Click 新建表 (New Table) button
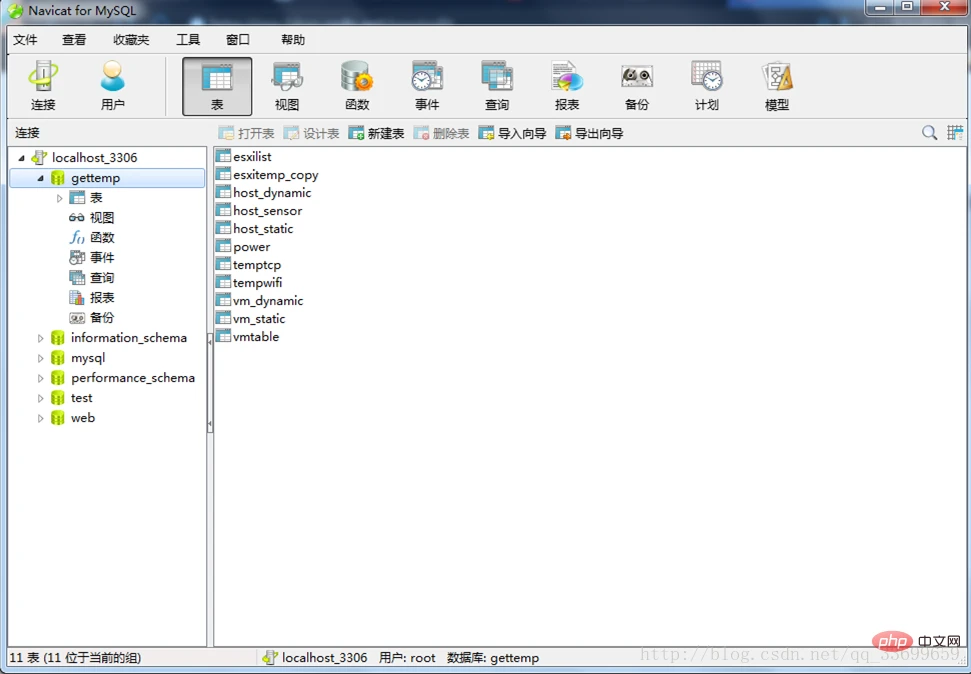 coord(377,133)
